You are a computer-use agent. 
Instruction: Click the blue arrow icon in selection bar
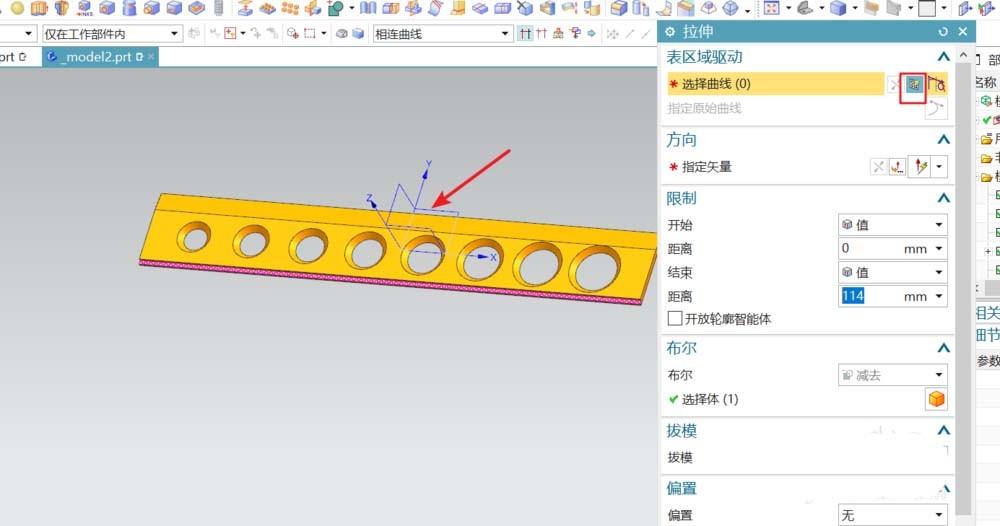pyautogui.click(x=591, y=34)
